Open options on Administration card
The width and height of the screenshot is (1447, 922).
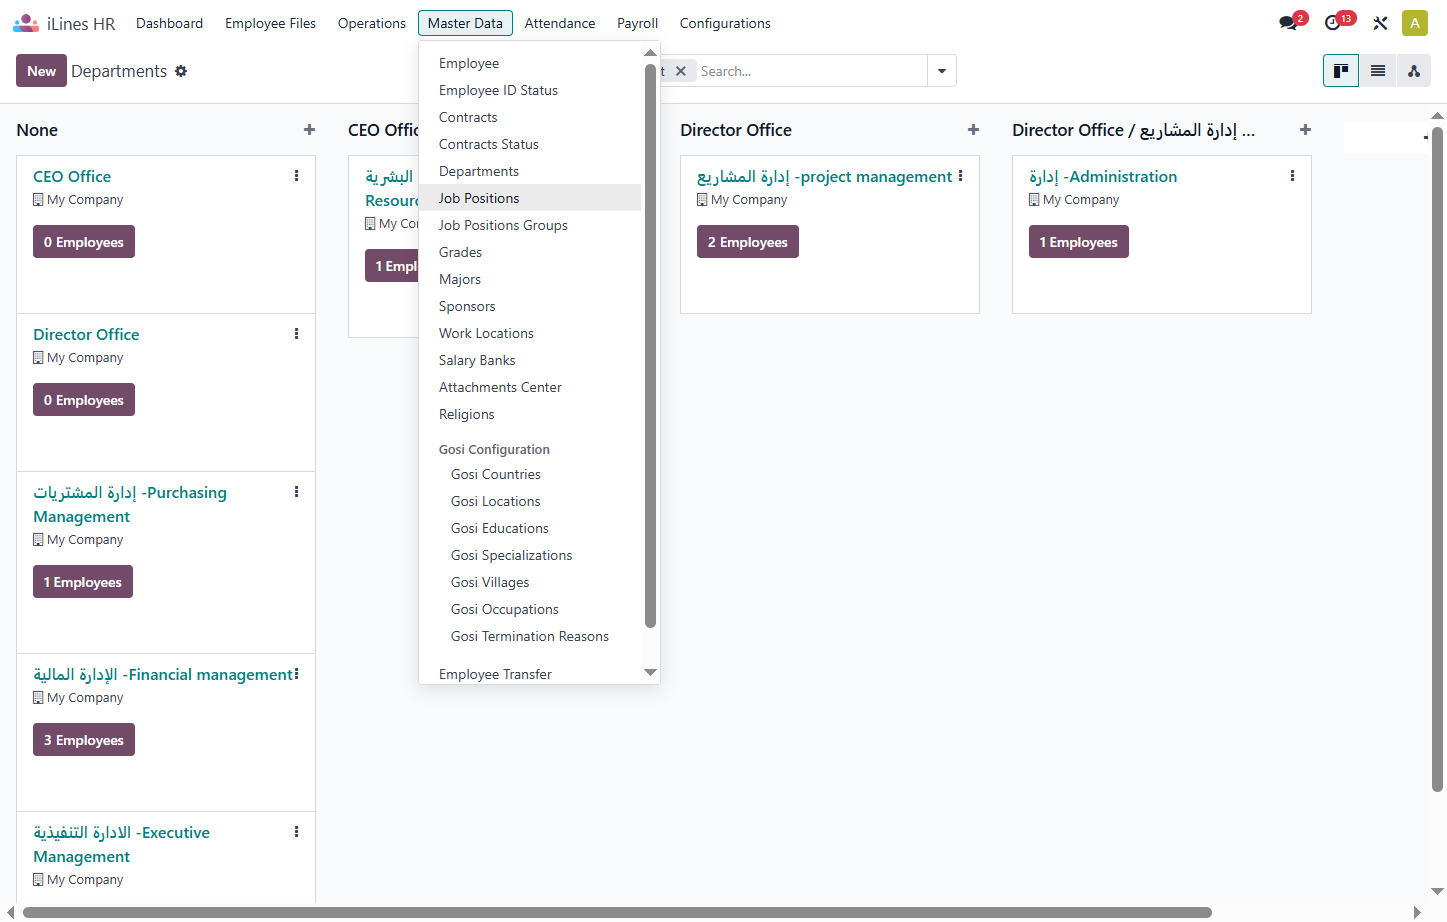coord(1292,176)
